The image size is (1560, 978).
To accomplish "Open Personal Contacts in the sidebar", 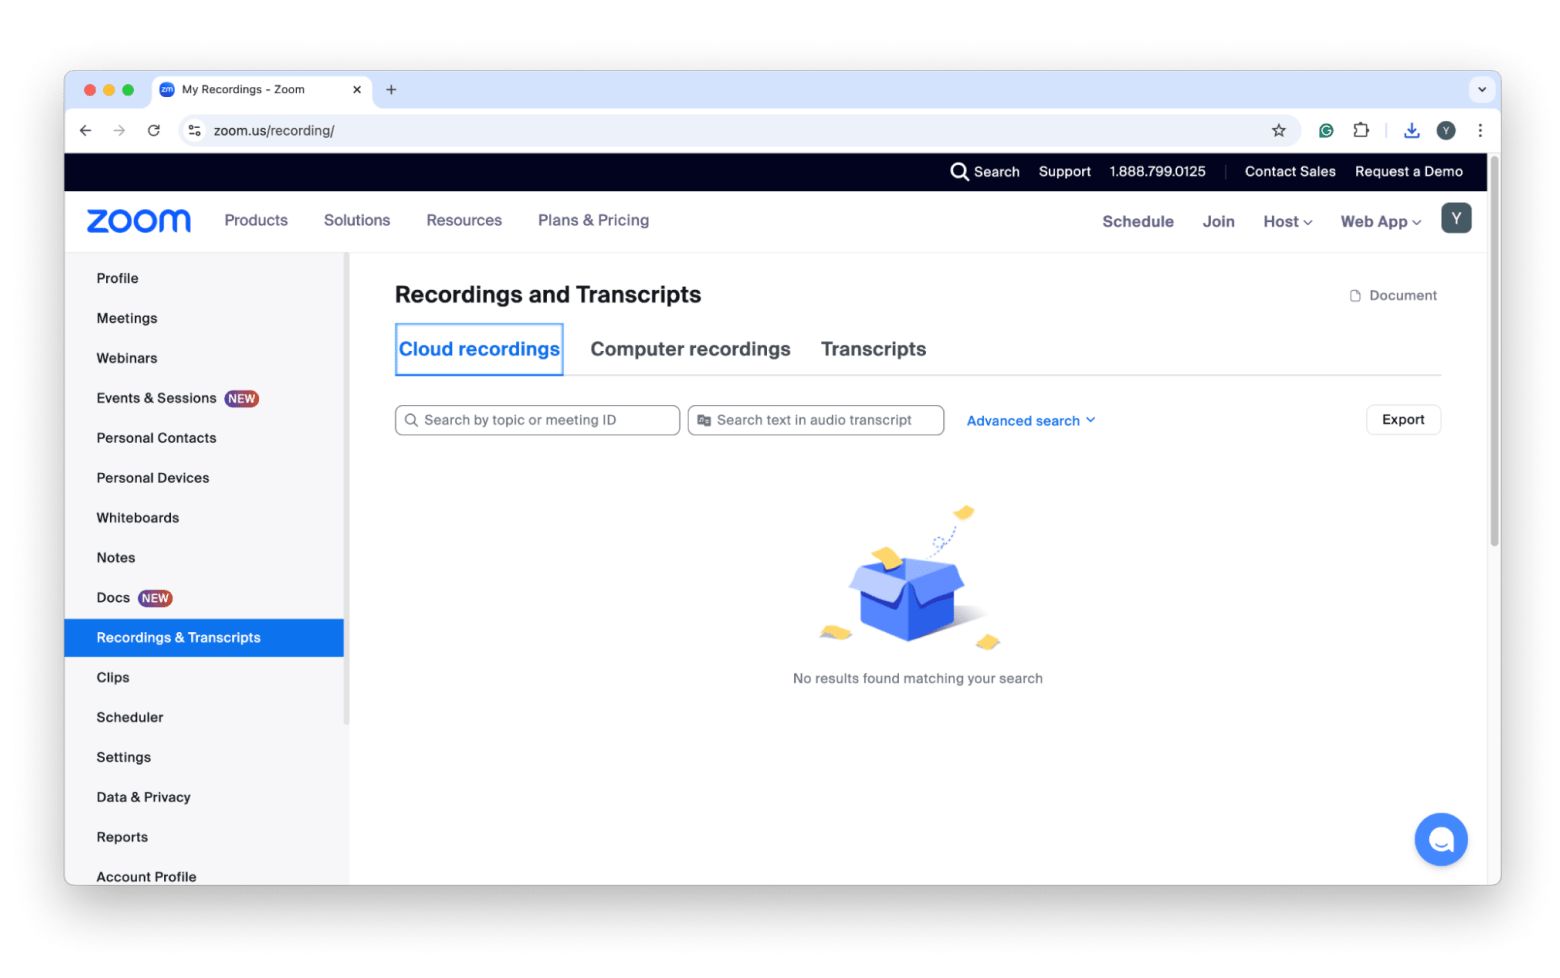I will 156,439.
